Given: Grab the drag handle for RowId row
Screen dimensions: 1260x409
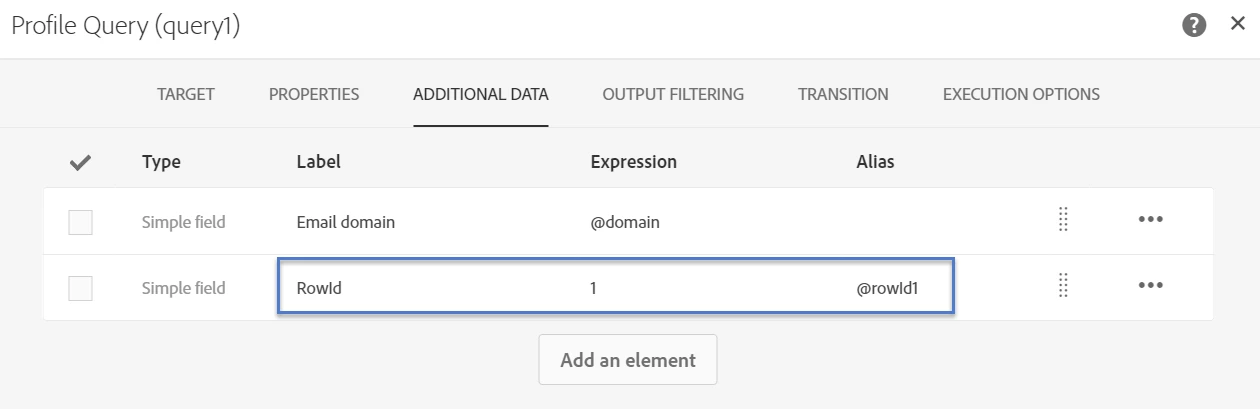Looking at the screenshot, I should coord(1063,287).
